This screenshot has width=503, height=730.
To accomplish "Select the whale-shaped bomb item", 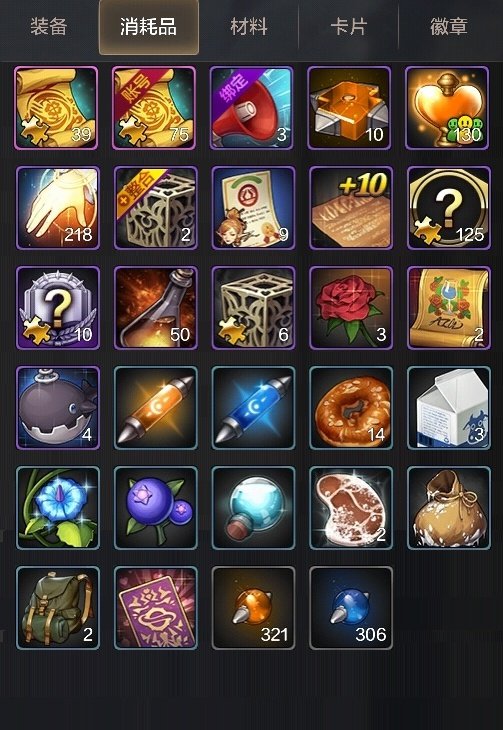I will click(58, 408).
